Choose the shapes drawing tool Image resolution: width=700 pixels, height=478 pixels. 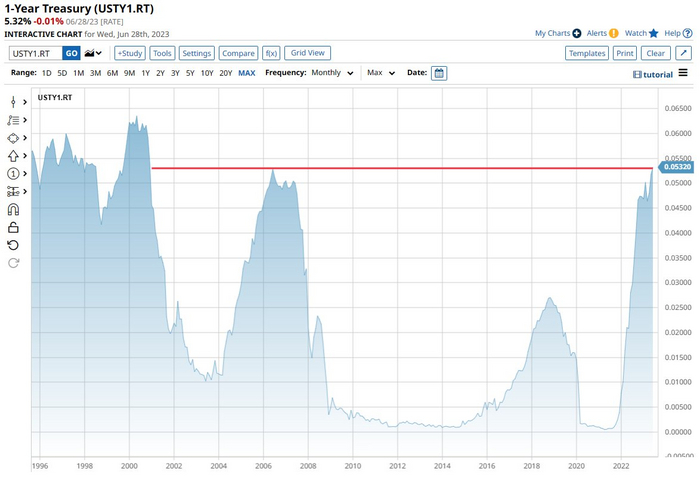tap(13, 138)
